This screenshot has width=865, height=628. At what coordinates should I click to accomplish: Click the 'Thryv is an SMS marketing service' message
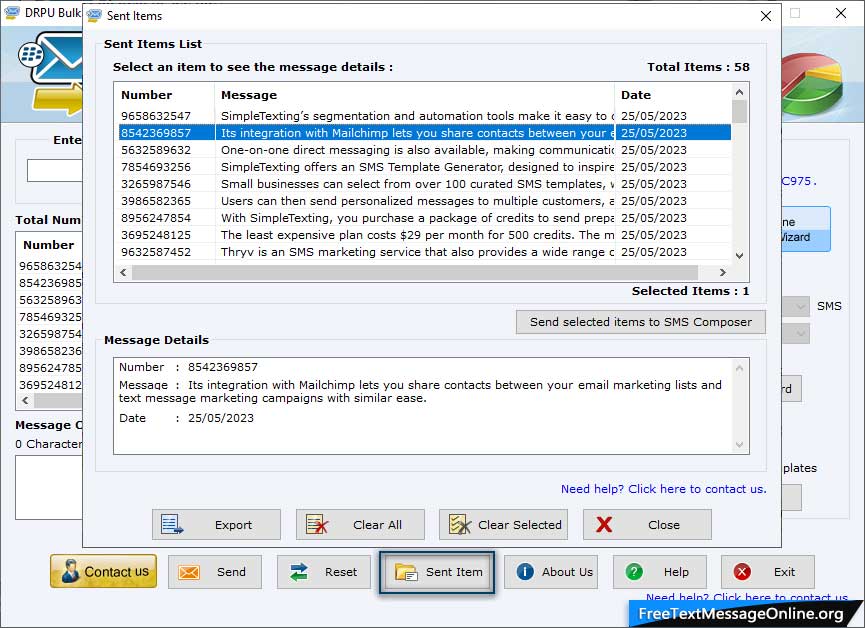[417, 252]
